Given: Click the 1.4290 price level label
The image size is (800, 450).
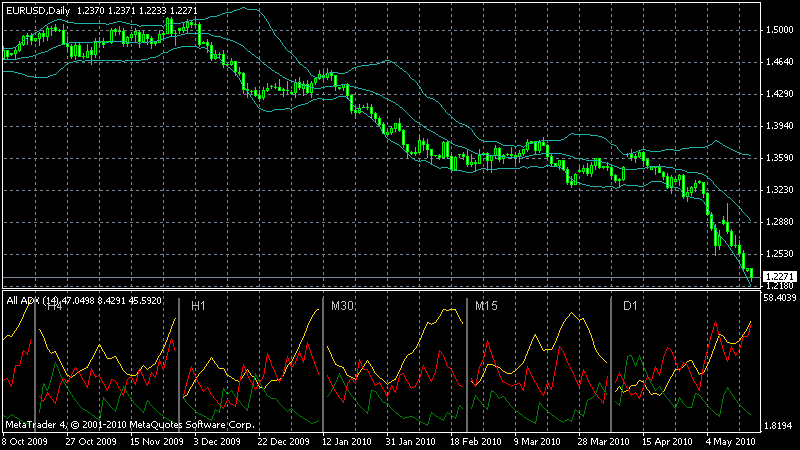Looking at the screenshot, I should [780, 94].
